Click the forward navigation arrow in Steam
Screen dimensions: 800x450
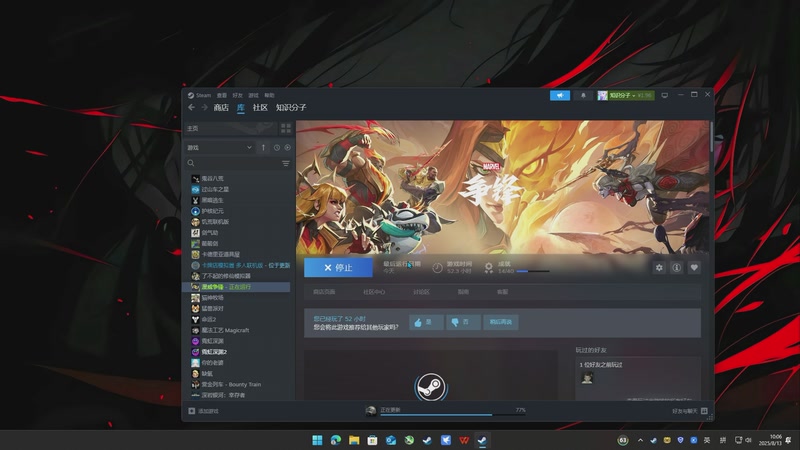coord(204,108)
